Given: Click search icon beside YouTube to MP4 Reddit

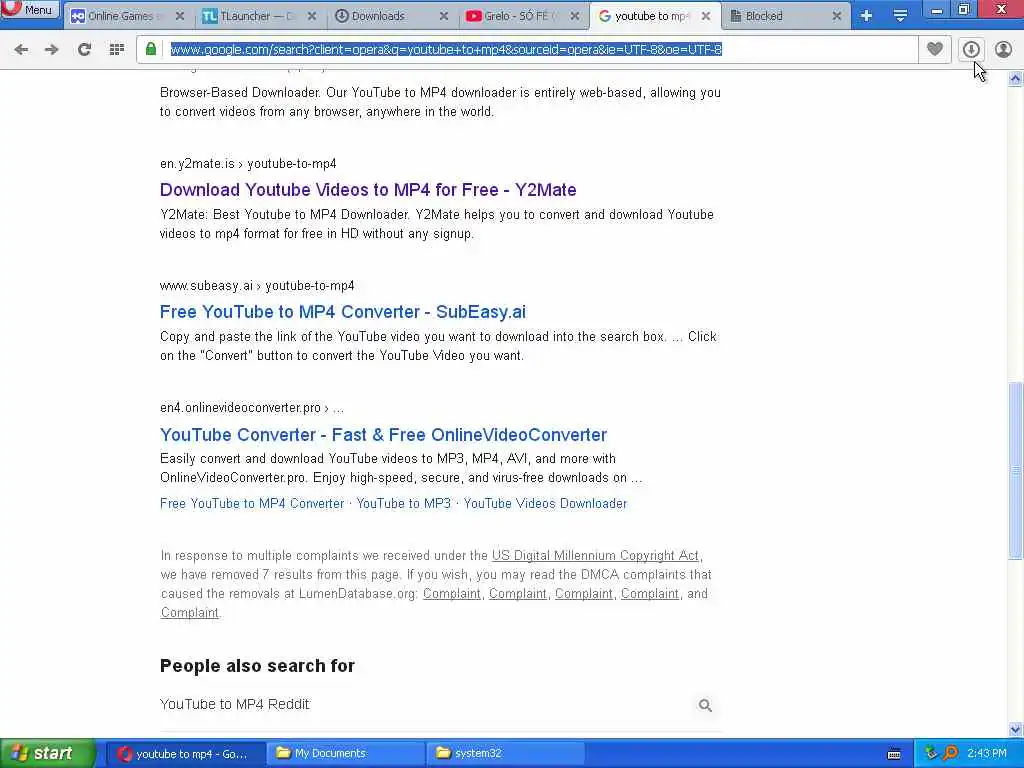Looking at the screenshot, I should (x=705, y=705).
